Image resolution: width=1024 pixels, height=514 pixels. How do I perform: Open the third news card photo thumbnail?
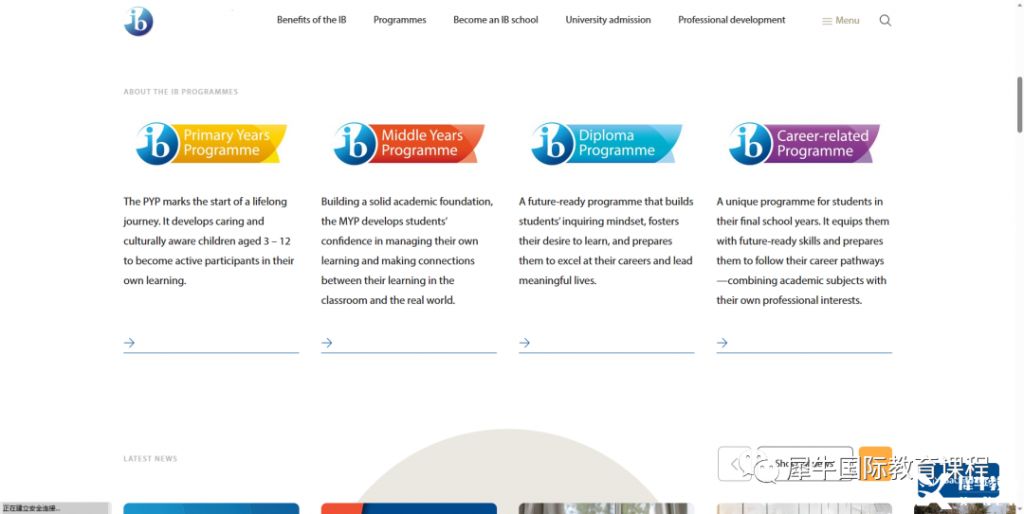[606, 508]
